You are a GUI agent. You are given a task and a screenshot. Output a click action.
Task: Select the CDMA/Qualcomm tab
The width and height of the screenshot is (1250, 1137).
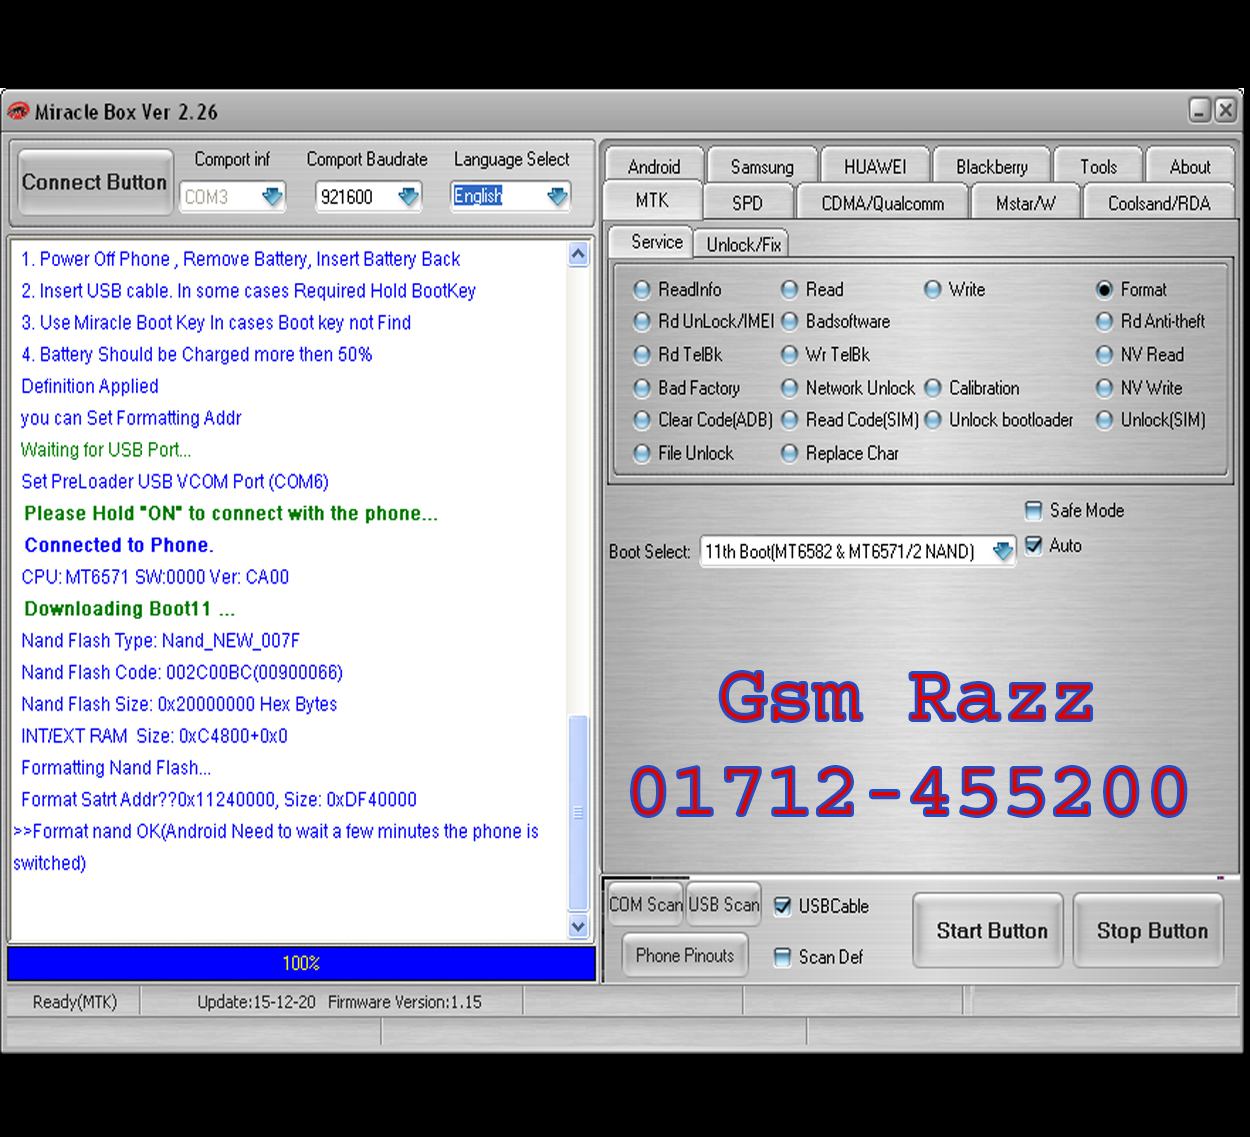883,203
